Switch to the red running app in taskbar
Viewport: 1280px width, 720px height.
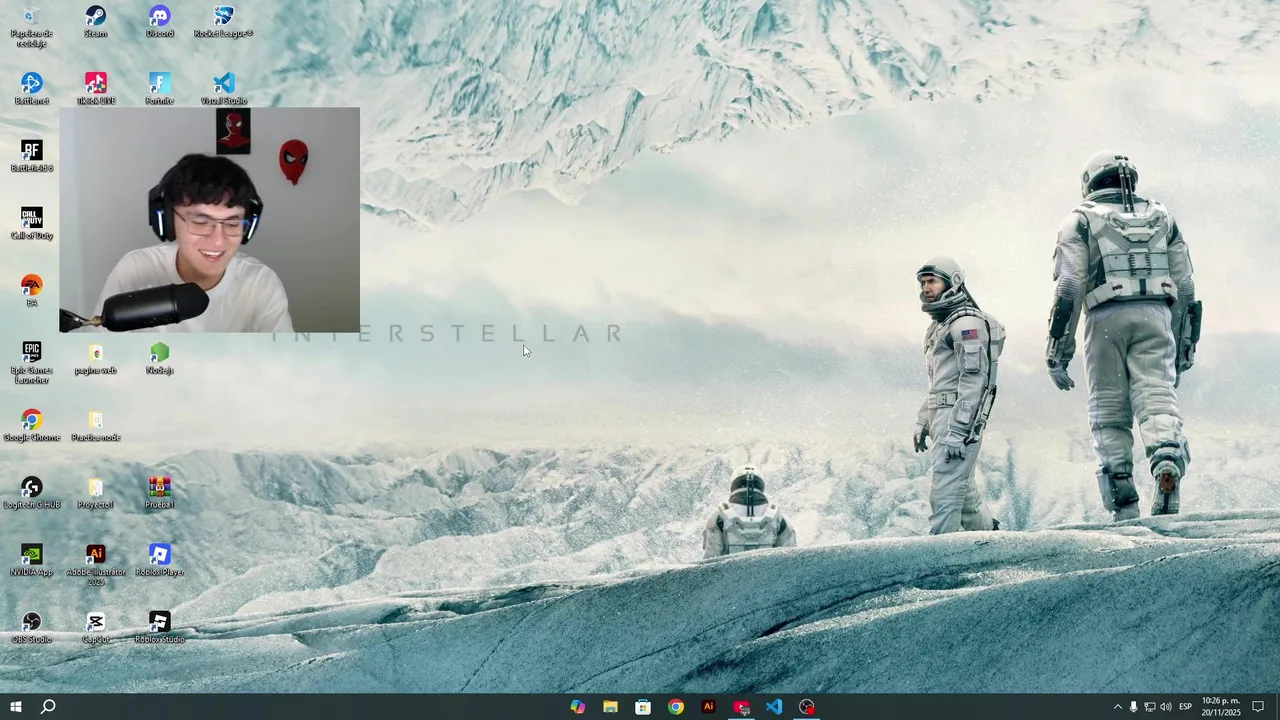point(741,707)
